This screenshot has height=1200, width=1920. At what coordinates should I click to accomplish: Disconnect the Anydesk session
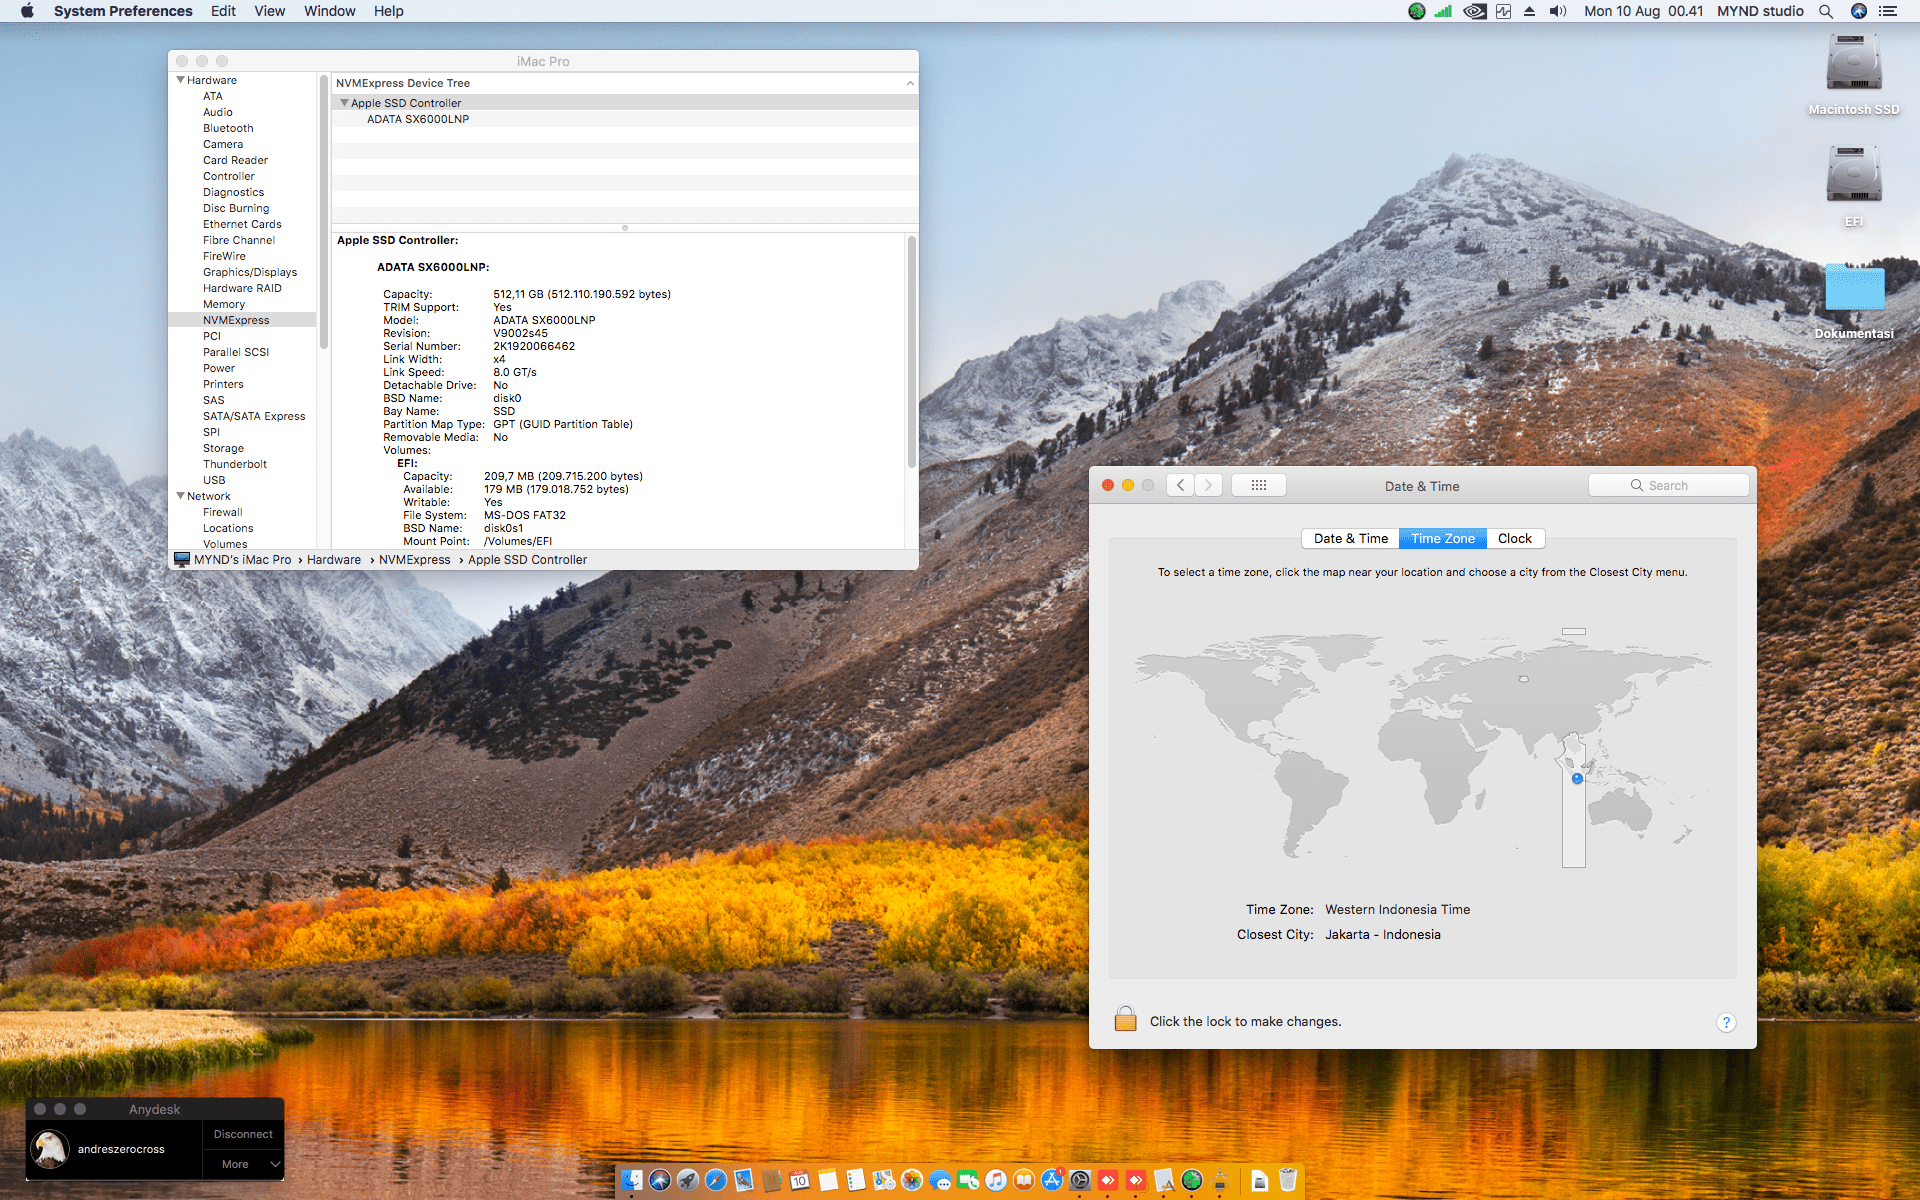[x=243, y=1134]
